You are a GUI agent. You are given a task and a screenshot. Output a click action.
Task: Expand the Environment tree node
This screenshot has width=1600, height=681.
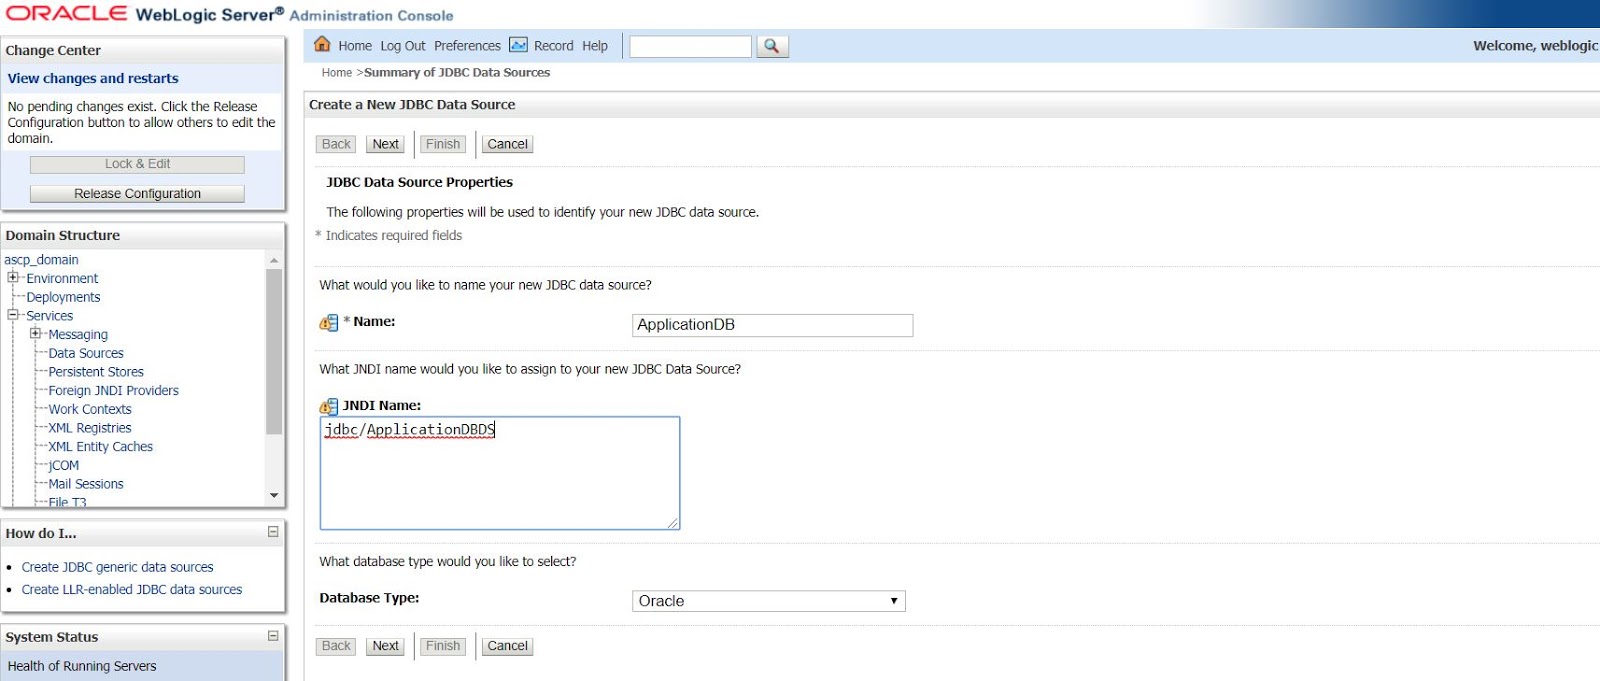click(x=13, y=277)
